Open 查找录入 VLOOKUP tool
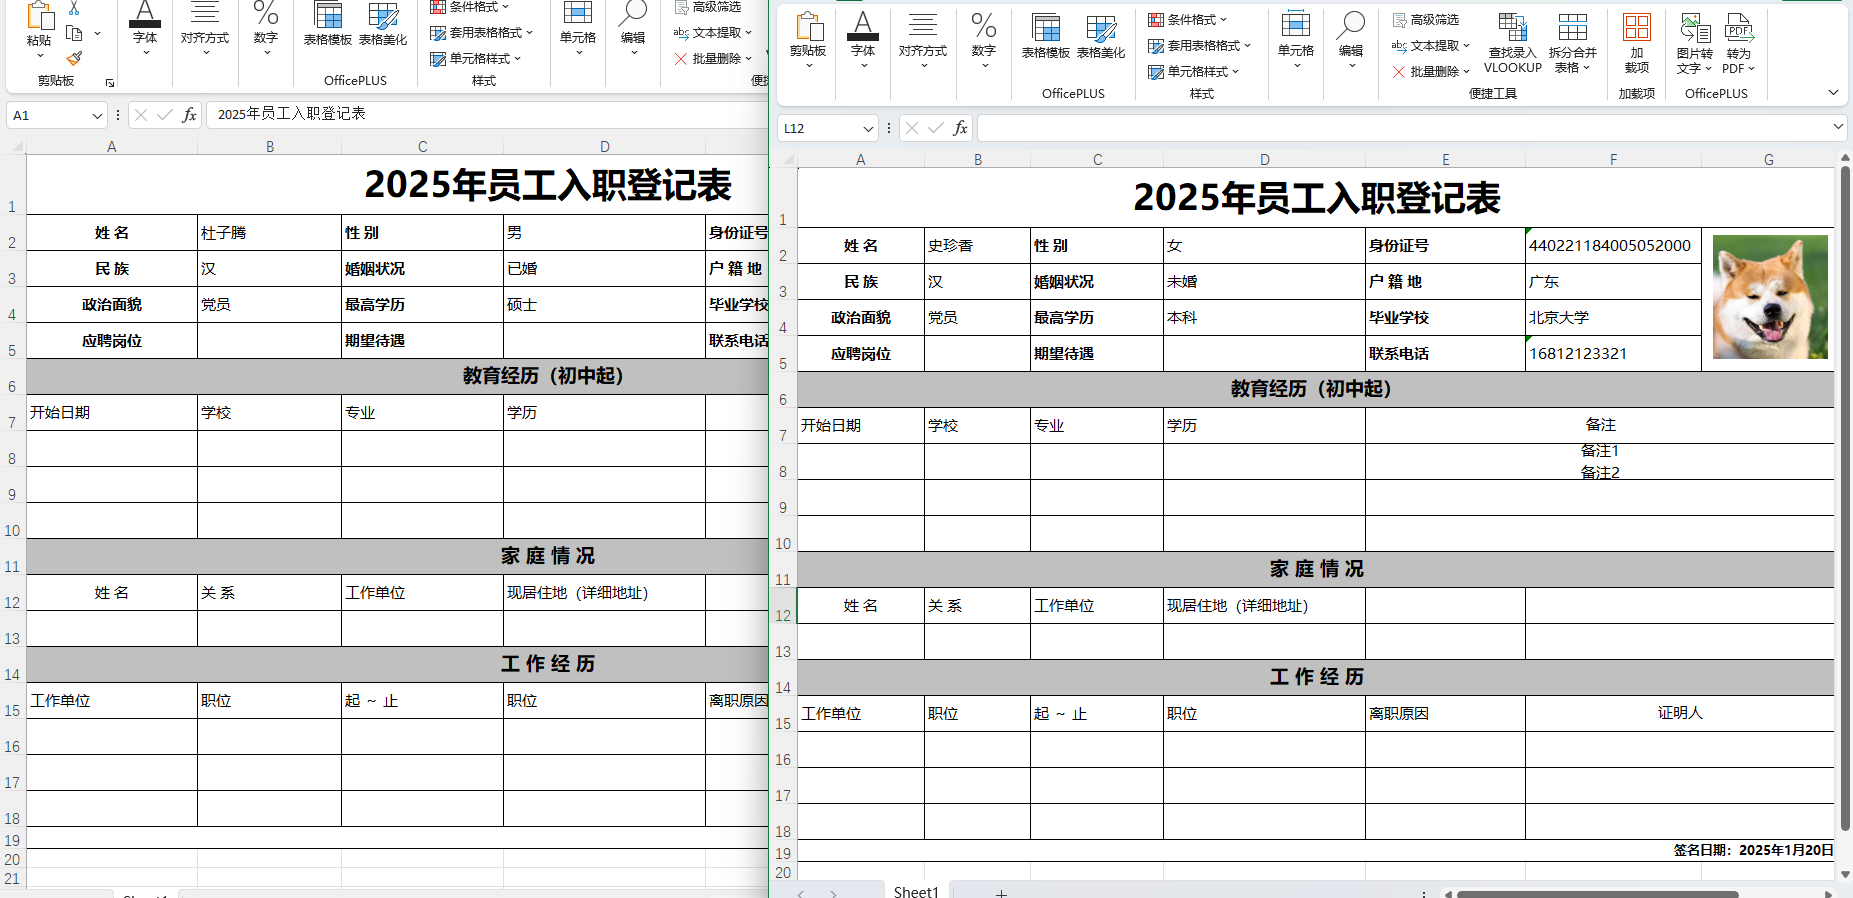 [1512, 44]
